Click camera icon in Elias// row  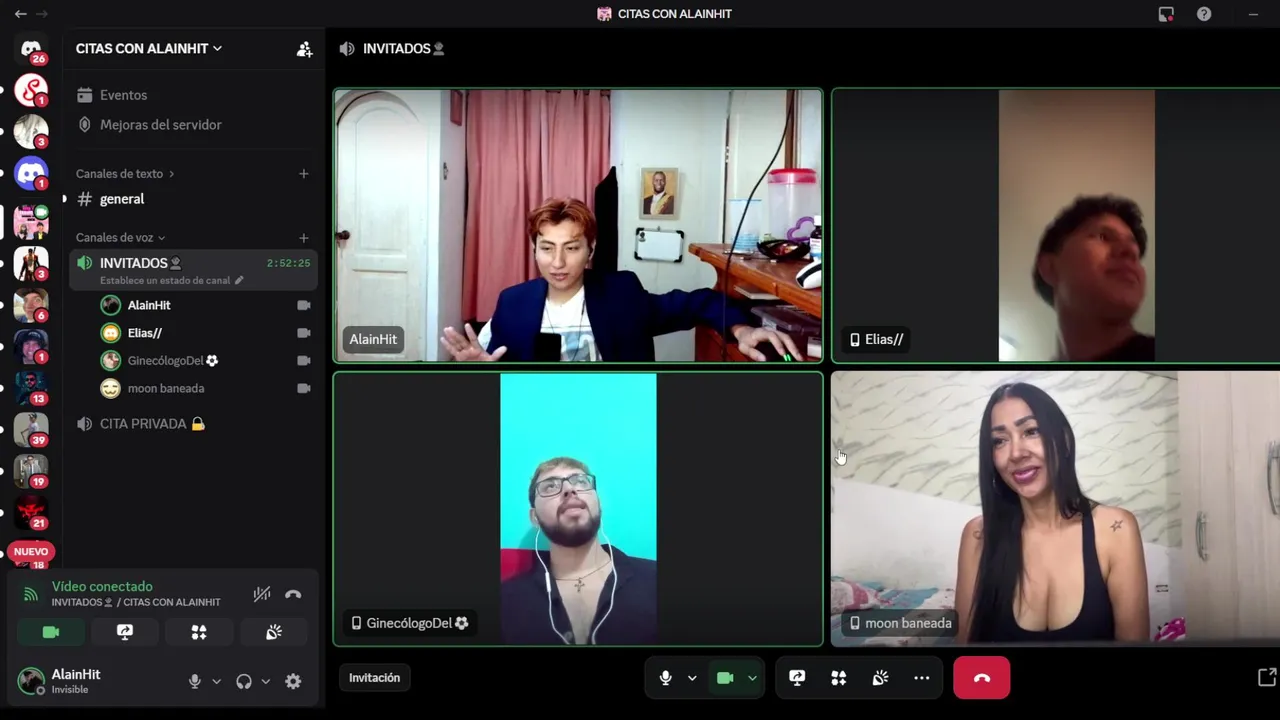[304, 333]
